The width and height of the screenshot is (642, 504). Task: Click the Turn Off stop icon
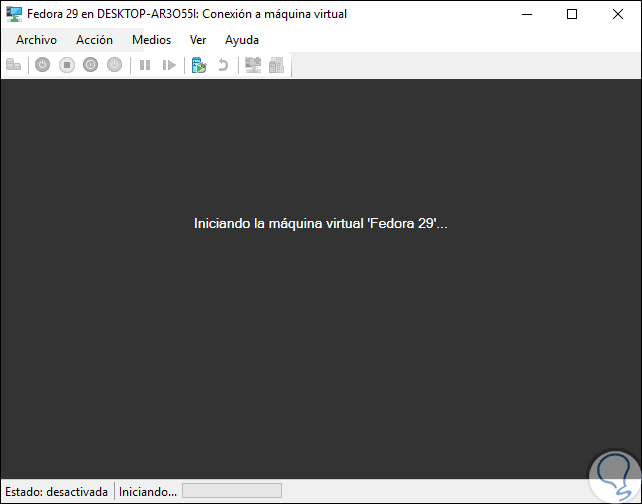point(67,65)
